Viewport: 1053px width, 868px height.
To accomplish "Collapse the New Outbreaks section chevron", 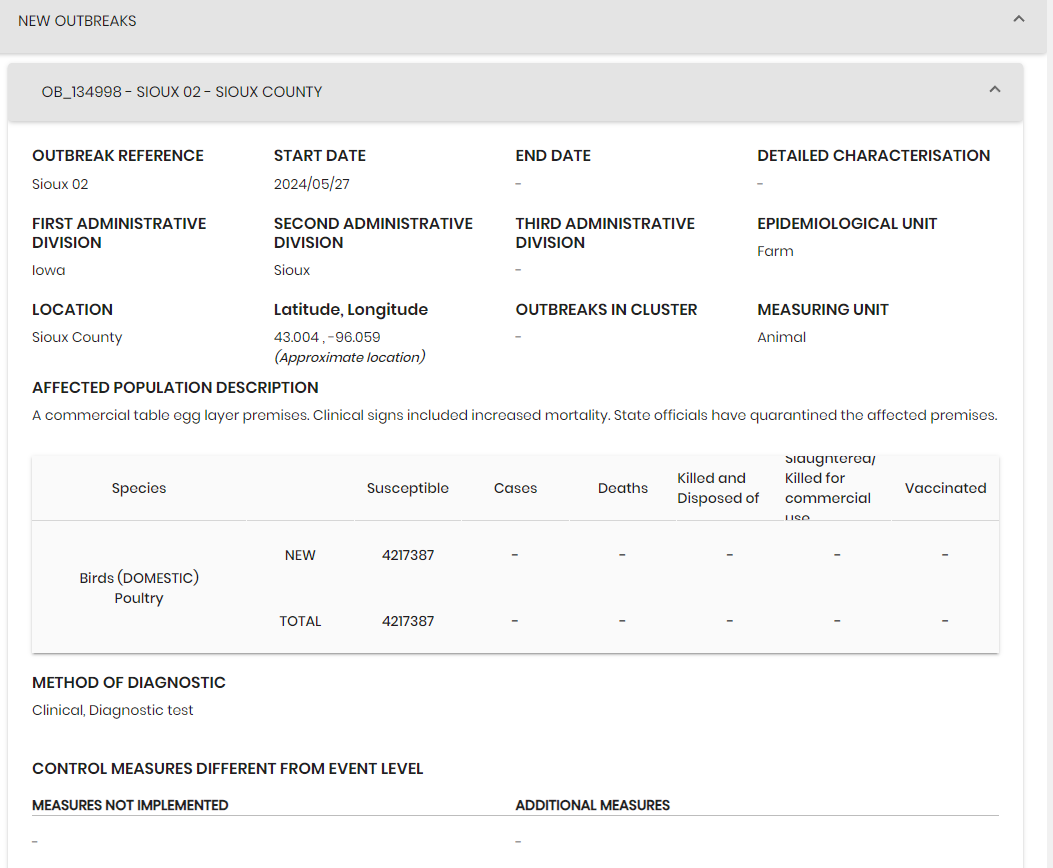I will coord(1019,19).
